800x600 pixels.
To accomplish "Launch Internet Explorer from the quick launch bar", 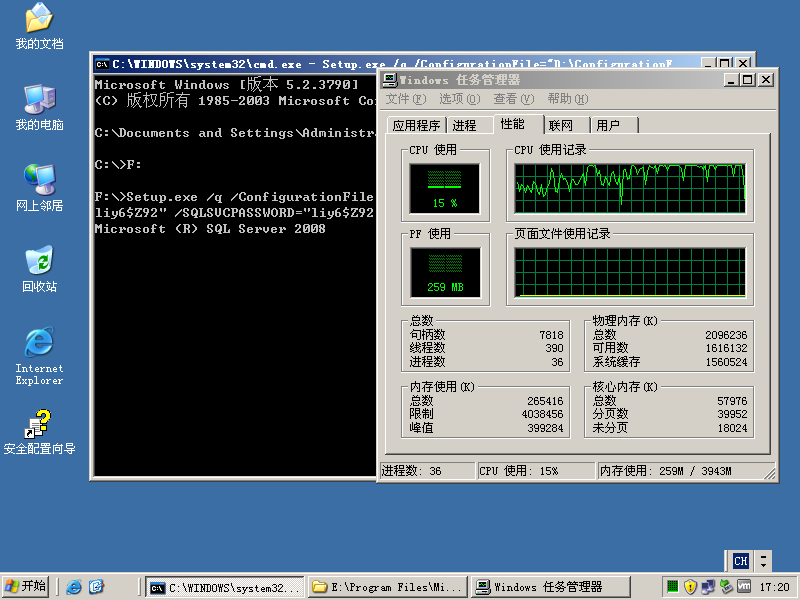I will tap(73, 587).
